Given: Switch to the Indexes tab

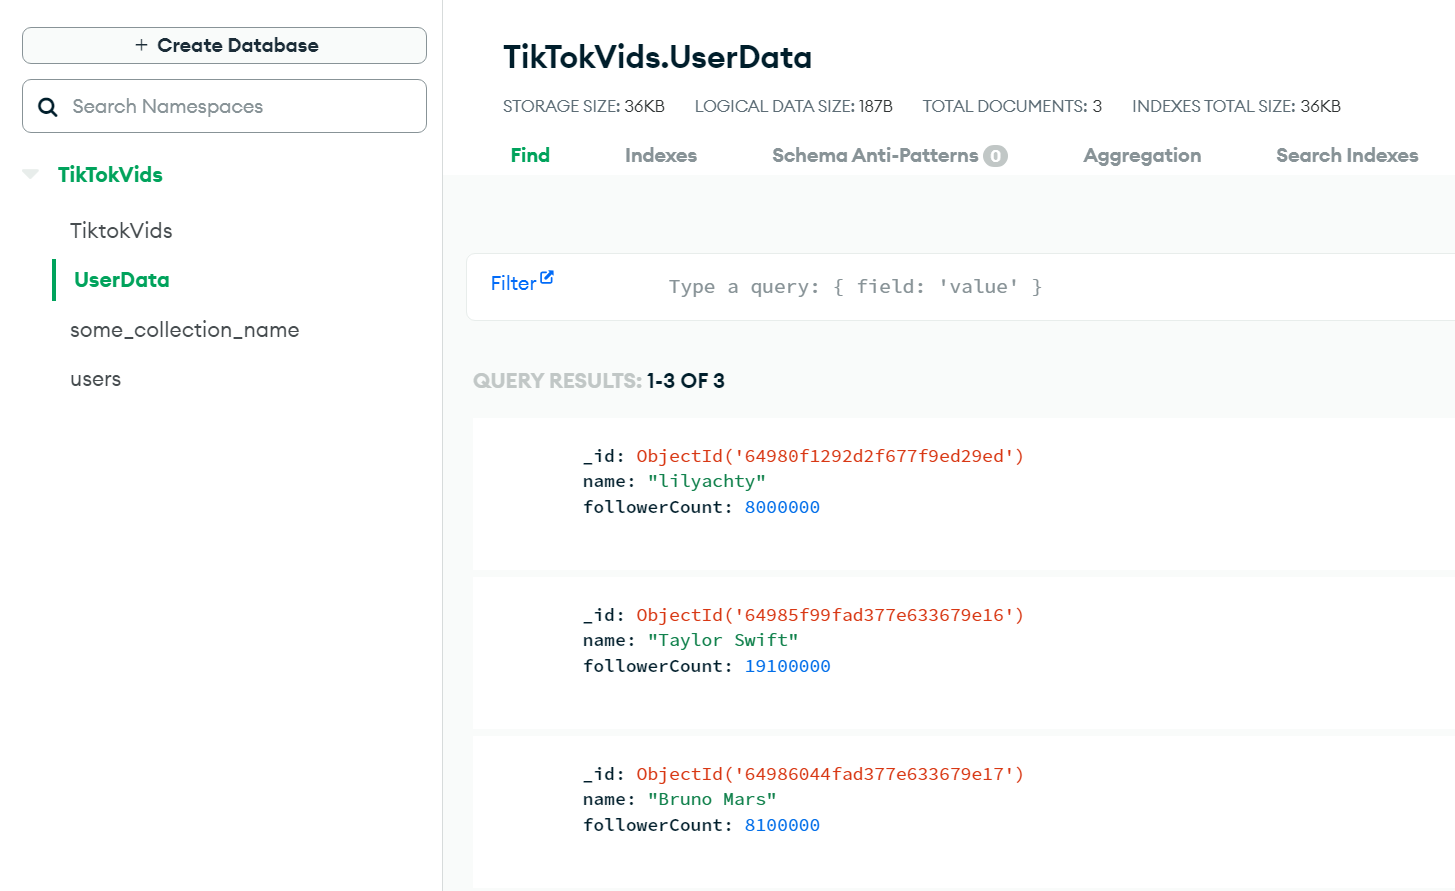Looking at the screenshot, I should coord(661,155).
